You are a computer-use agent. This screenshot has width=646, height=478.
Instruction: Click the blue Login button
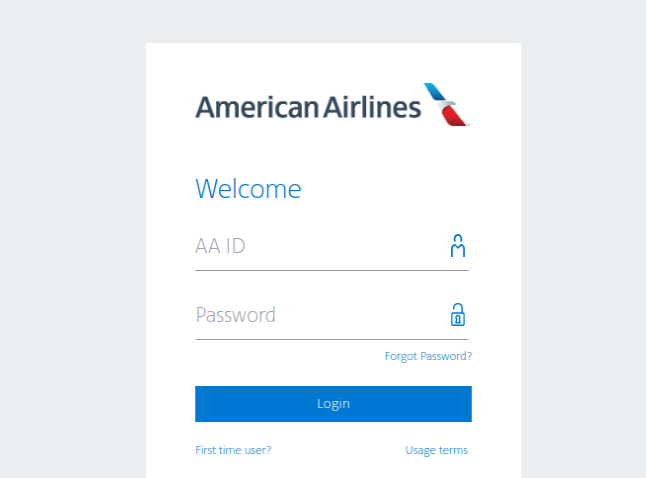[x=333, y=404]
